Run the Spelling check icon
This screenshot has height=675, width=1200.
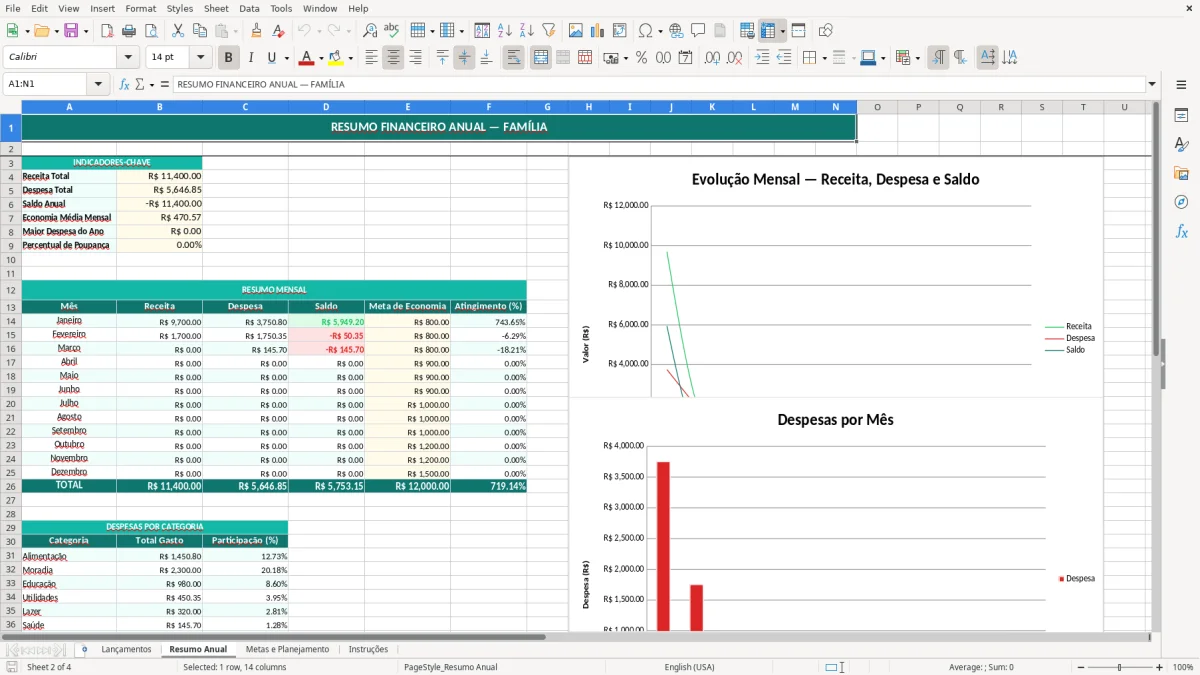[392, 31]
